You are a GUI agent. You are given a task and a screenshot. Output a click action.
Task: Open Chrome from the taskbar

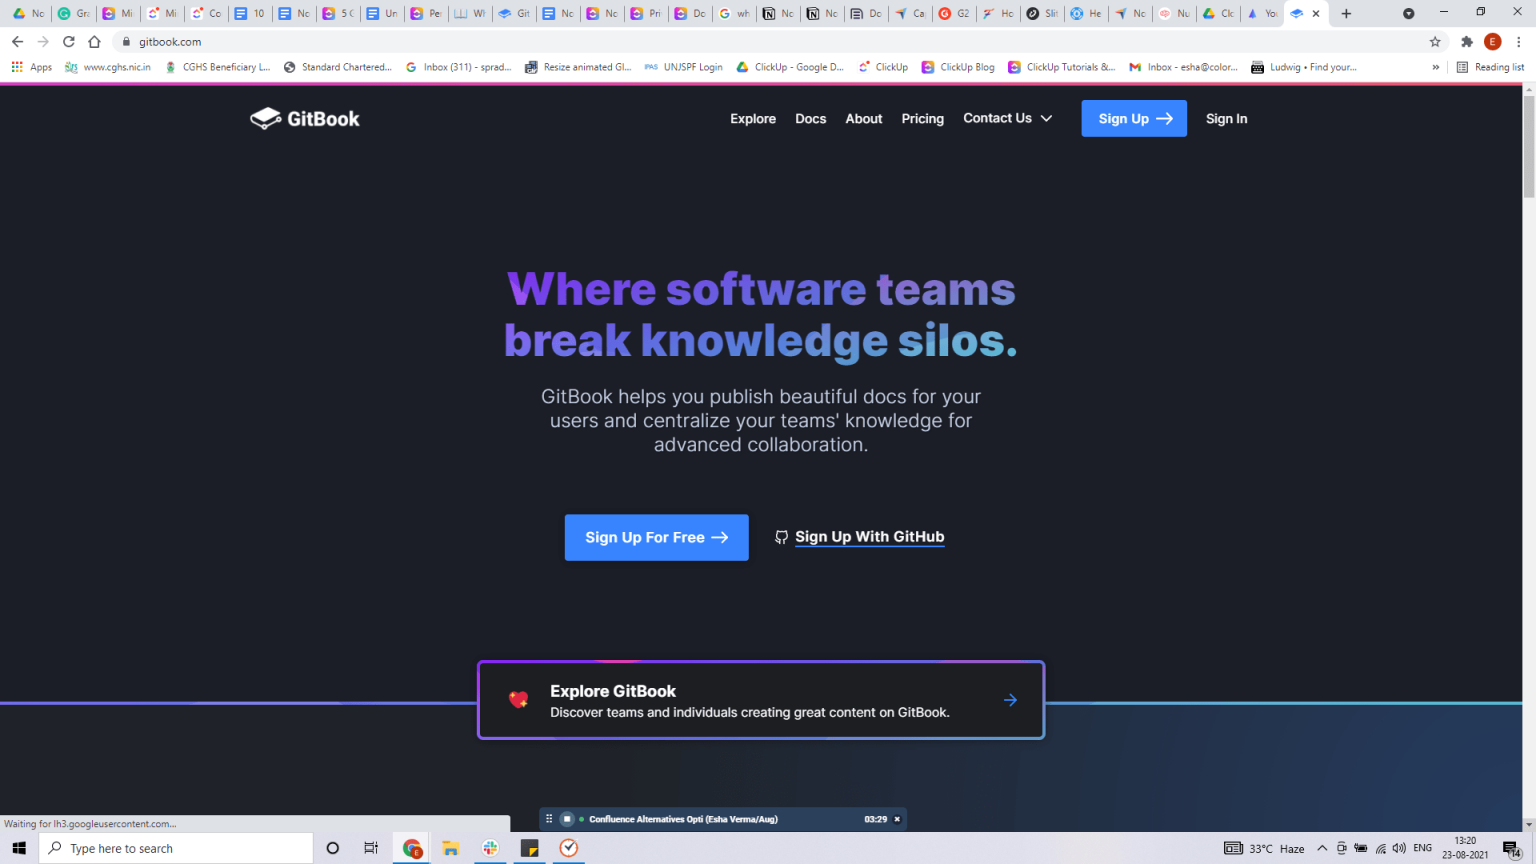(411, 848)
